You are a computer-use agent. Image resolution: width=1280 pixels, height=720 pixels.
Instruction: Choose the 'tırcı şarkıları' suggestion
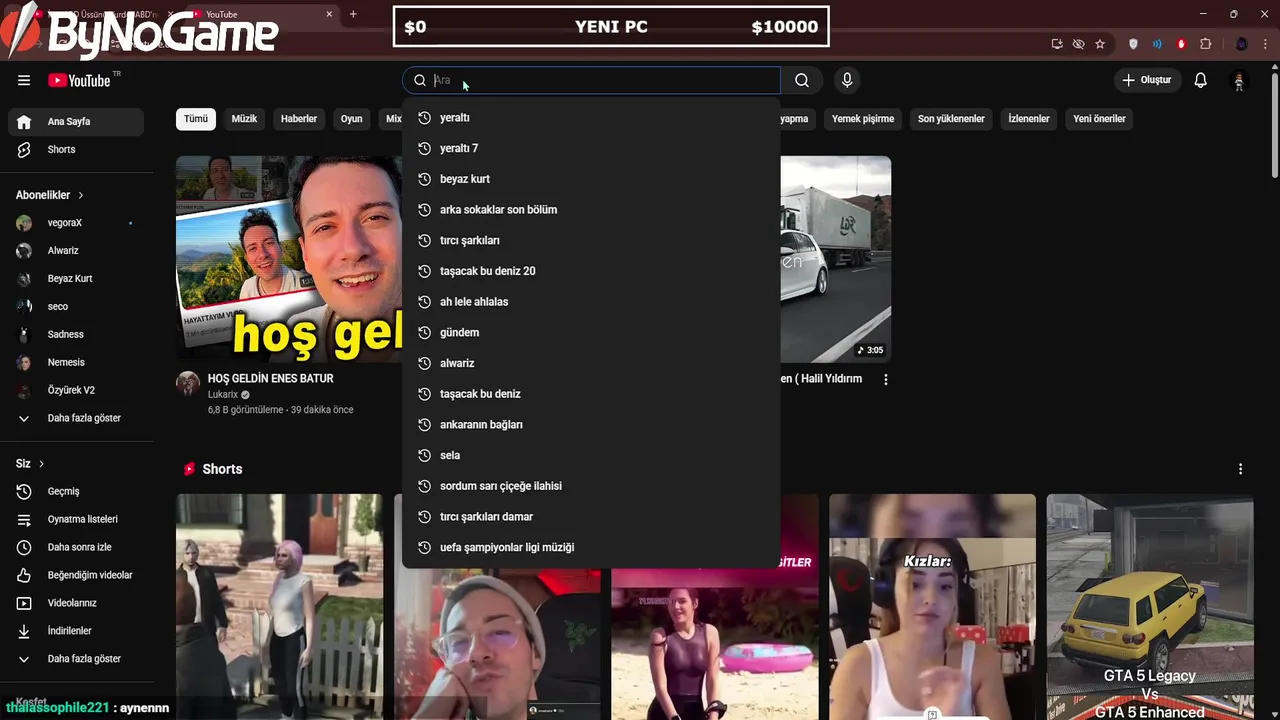591,240
